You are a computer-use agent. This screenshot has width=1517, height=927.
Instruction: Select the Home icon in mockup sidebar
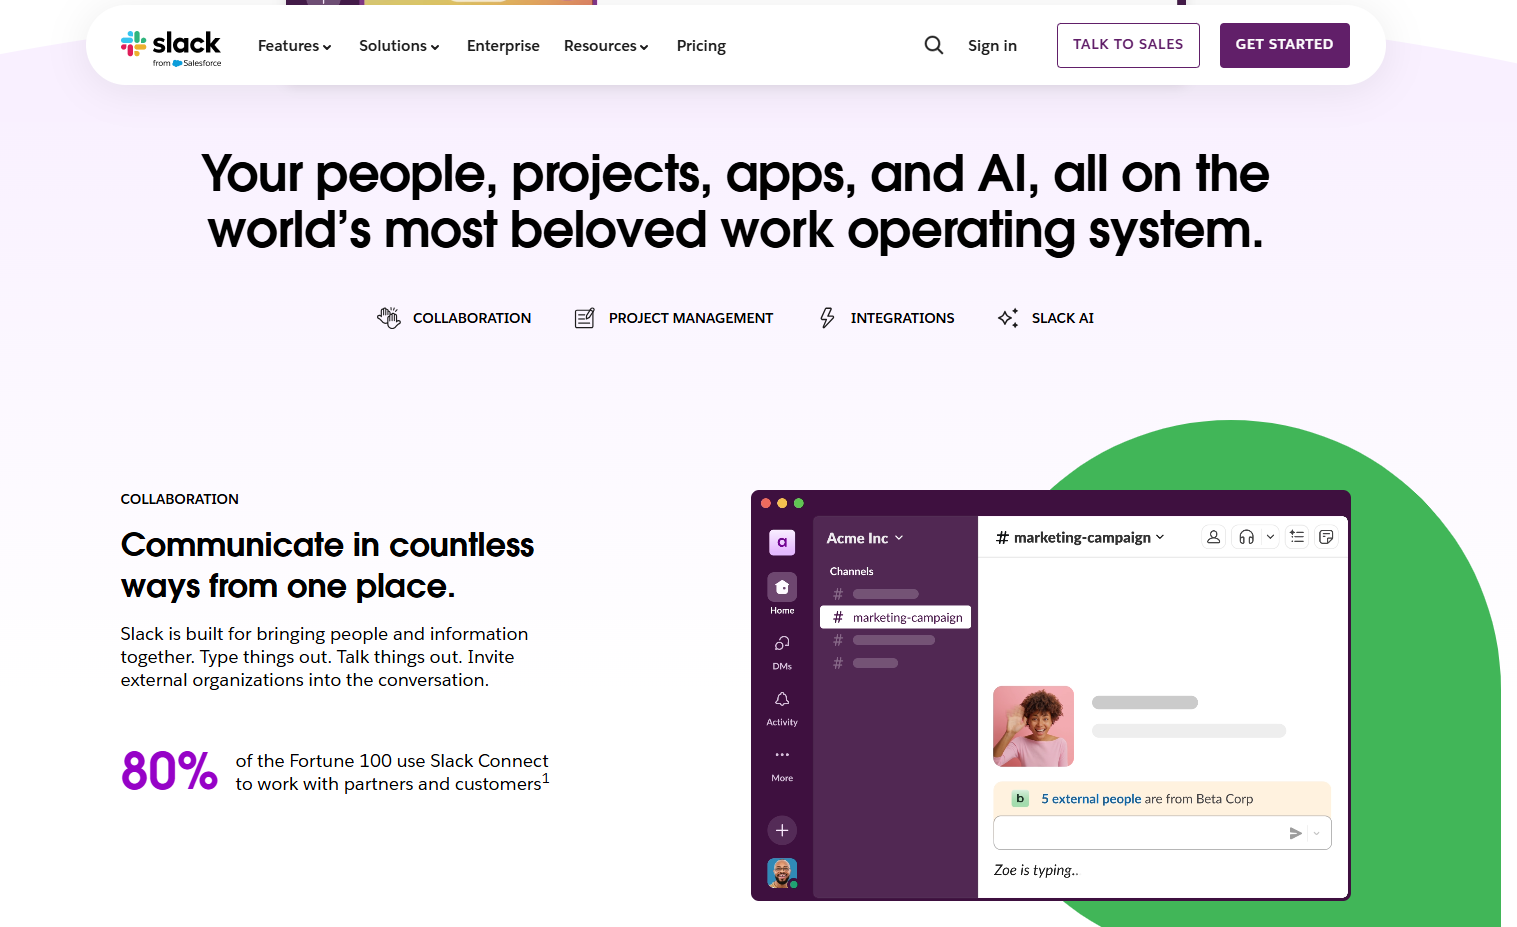click(x=782, y=587)
